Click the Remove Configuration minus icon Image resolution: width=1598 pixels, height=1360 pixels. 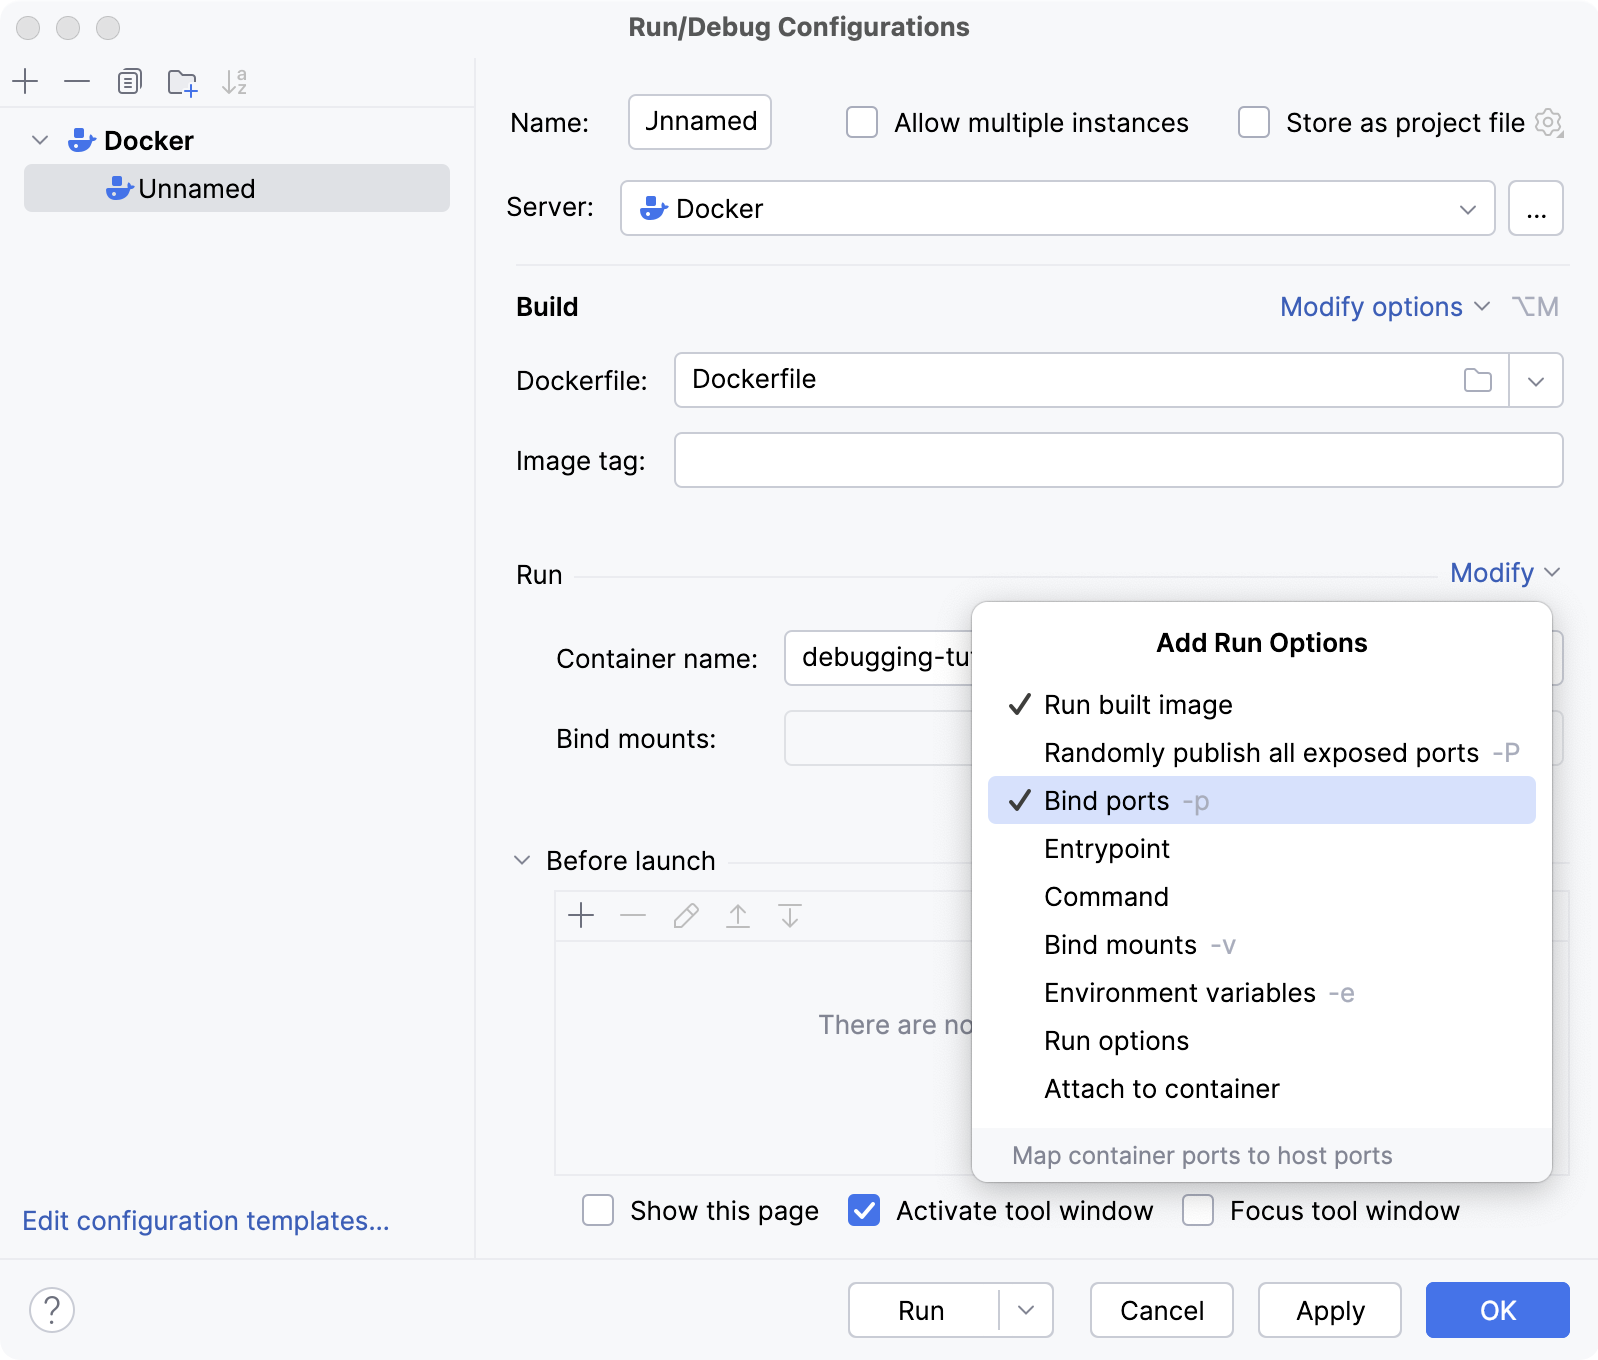pyautogui.click(x=77, y=81)
